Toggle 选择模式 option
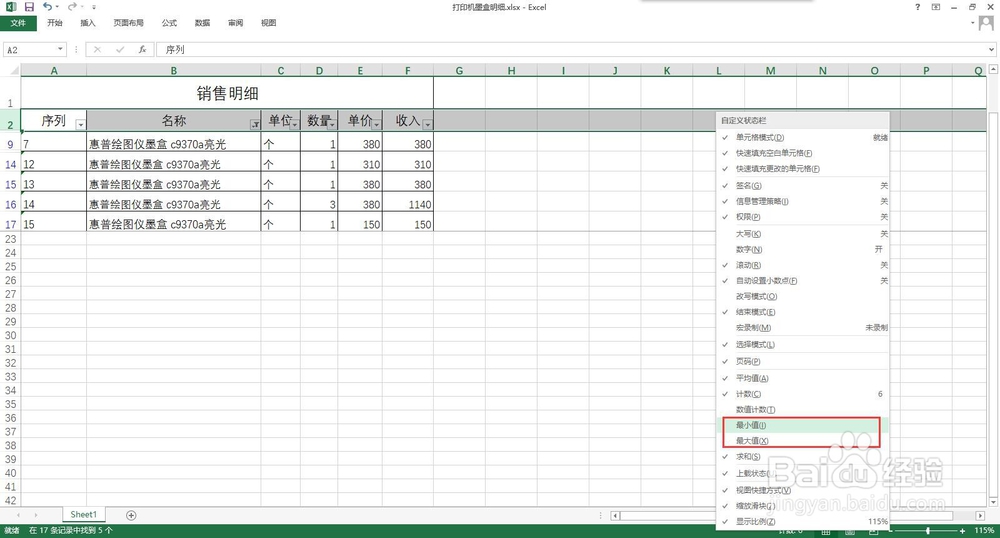 (805, 344)
